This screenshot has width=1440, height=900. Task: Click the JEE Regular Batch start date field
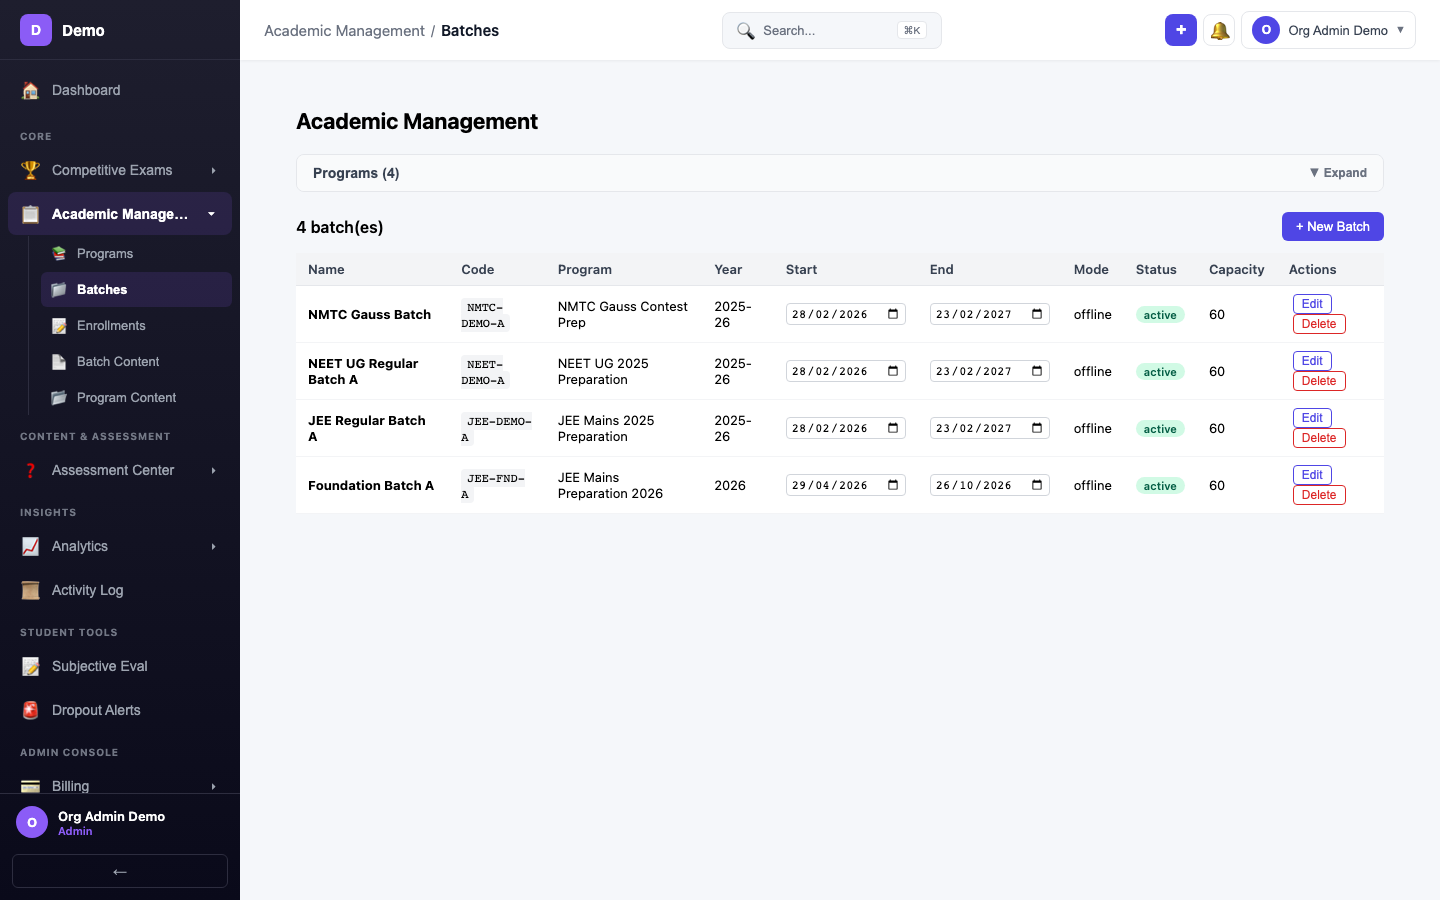(x=846, y=428)
